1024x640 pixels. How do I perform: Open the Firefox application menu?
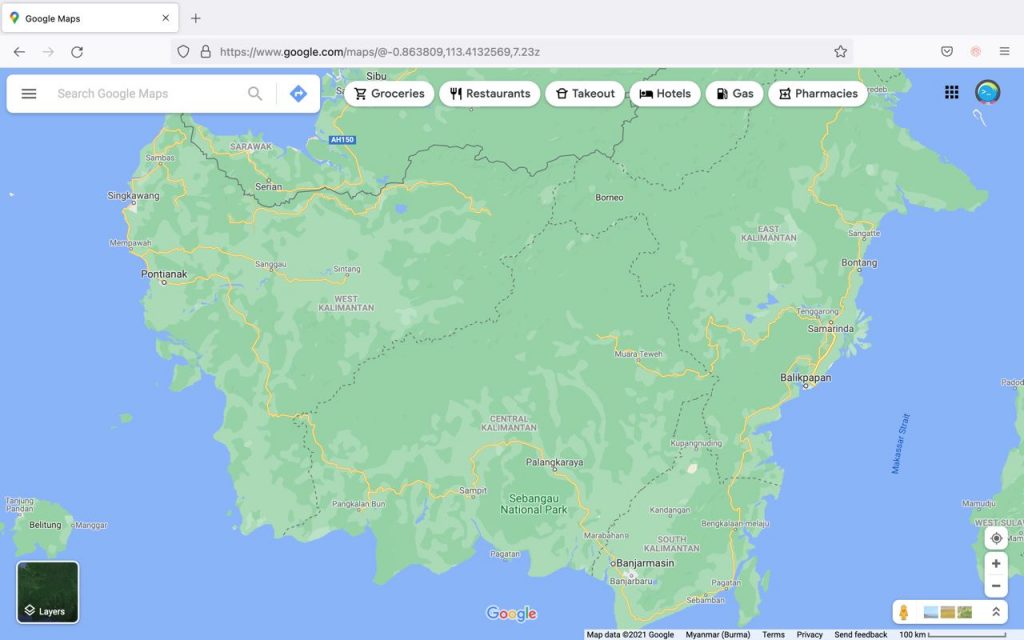tap(1004, 52)
